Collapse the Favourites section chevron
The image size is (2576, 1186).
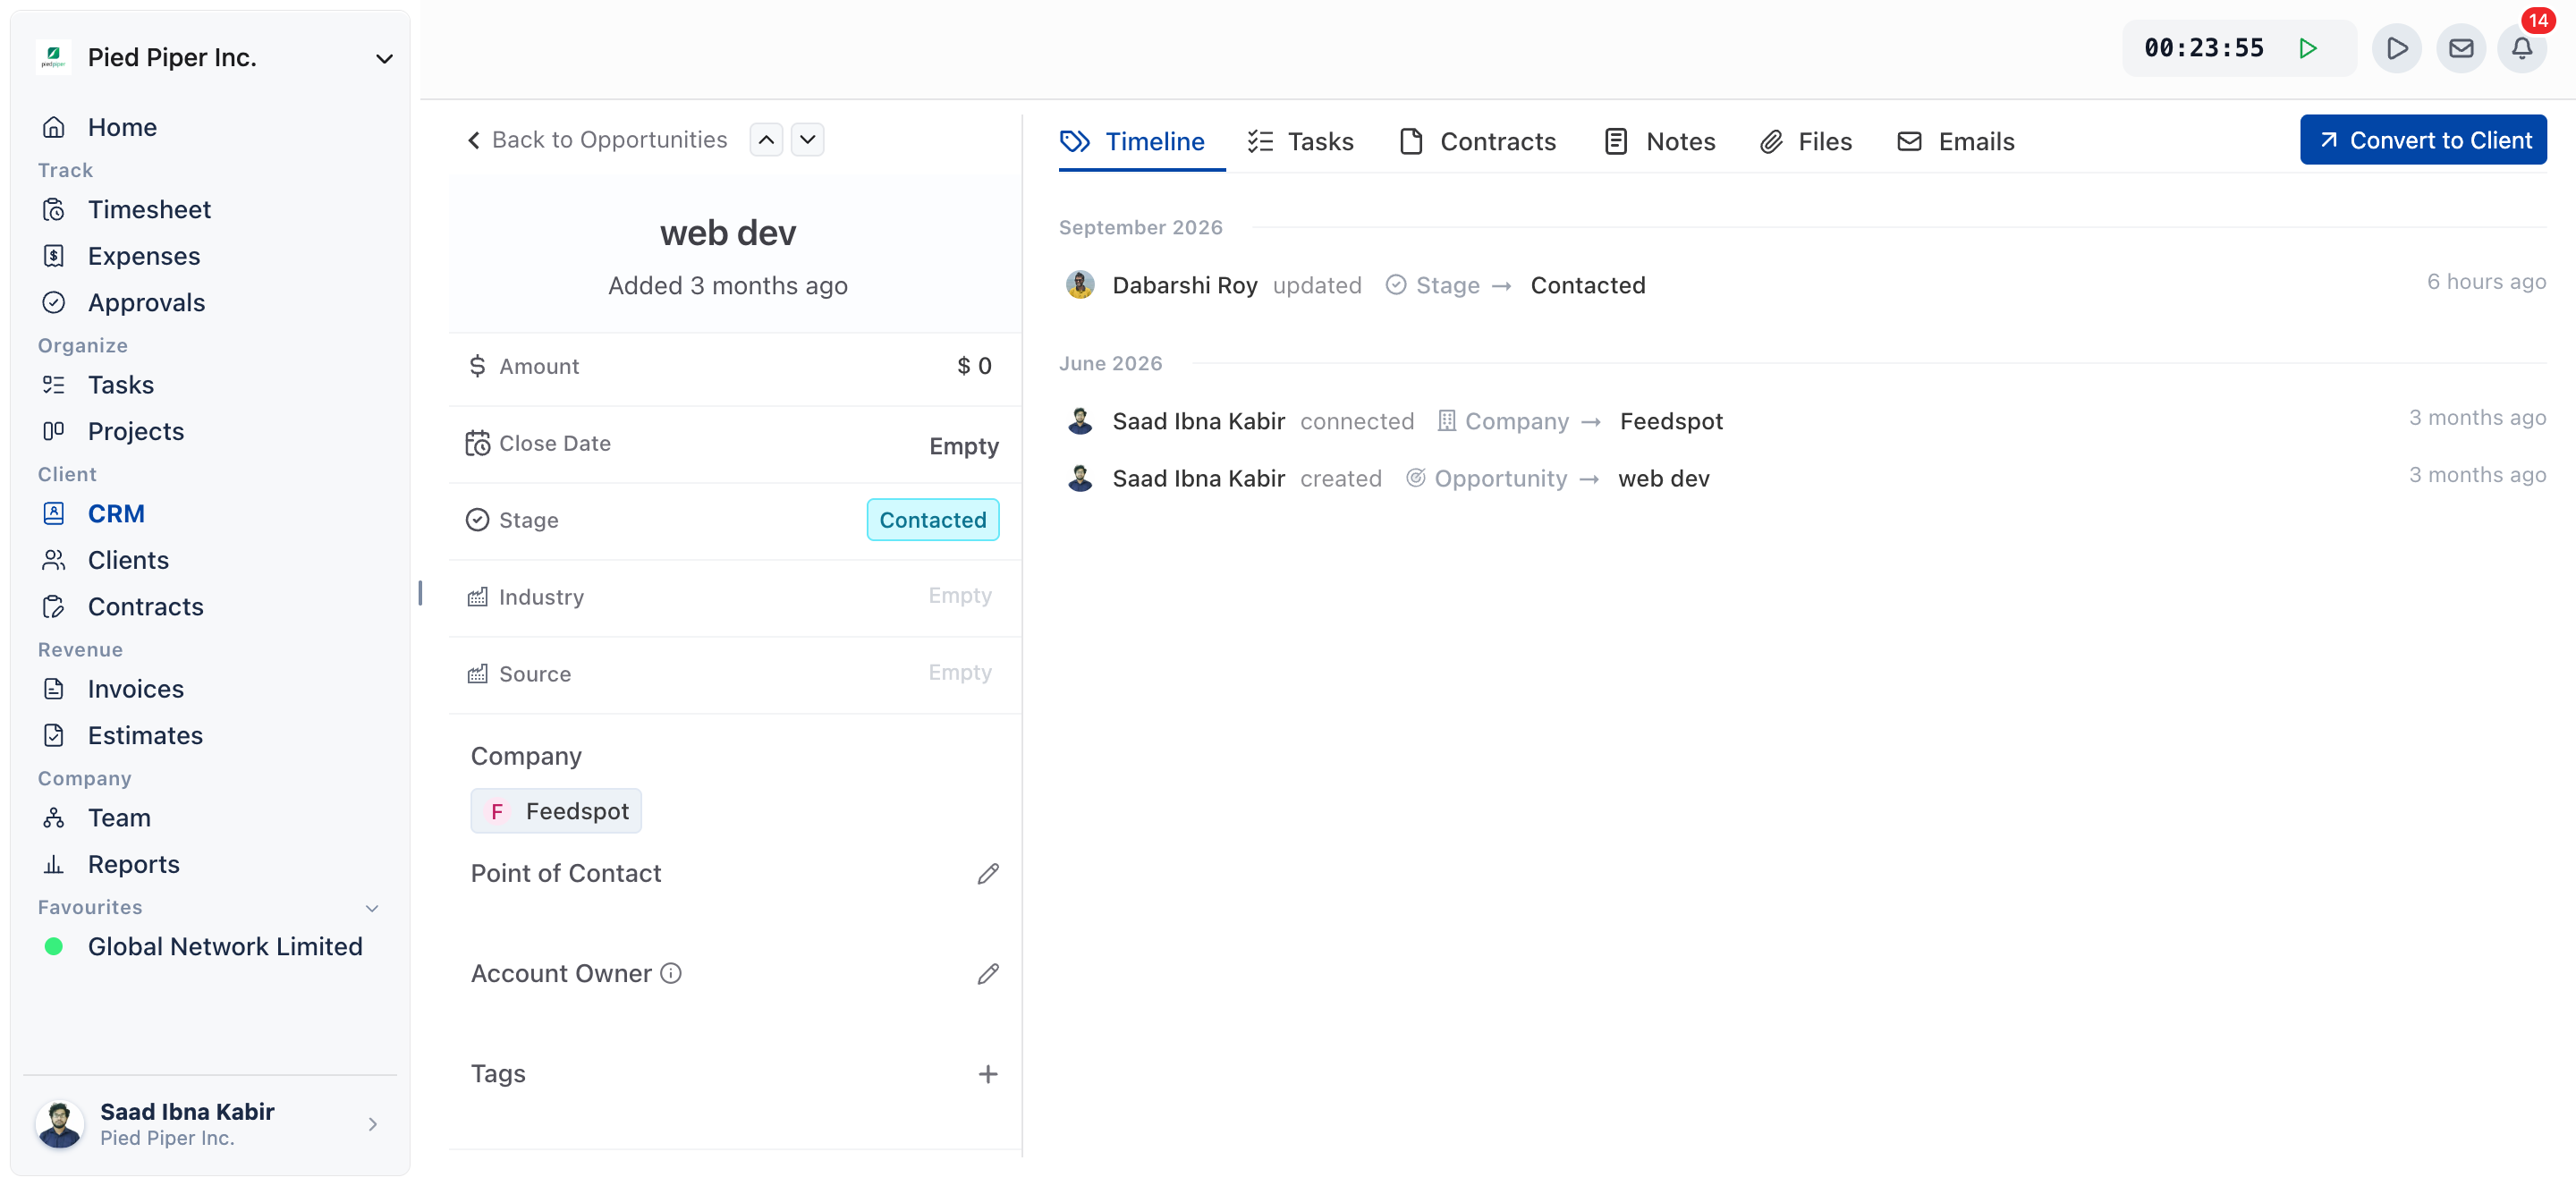[x=372, y=908]
